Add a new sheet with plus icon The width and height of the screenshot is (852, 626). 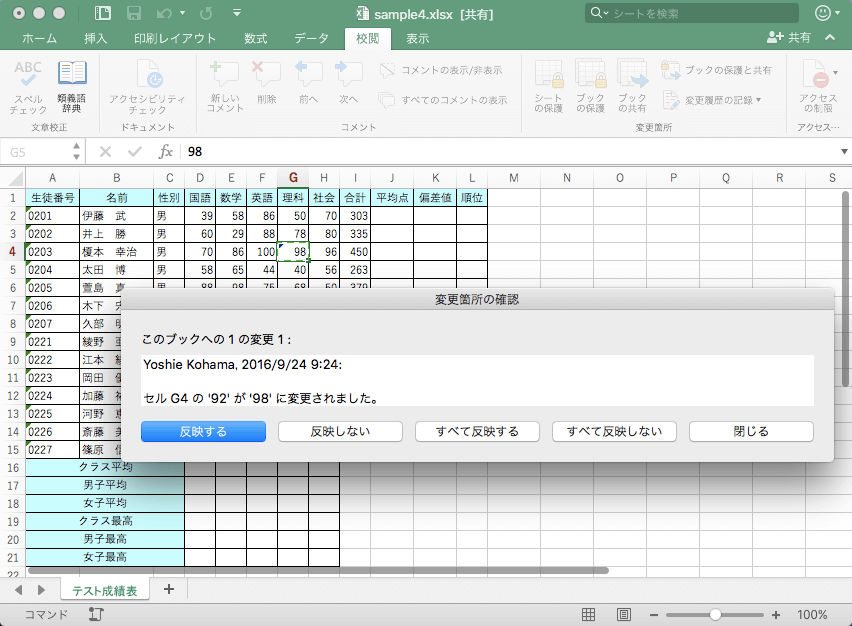[x=169, y=589]
